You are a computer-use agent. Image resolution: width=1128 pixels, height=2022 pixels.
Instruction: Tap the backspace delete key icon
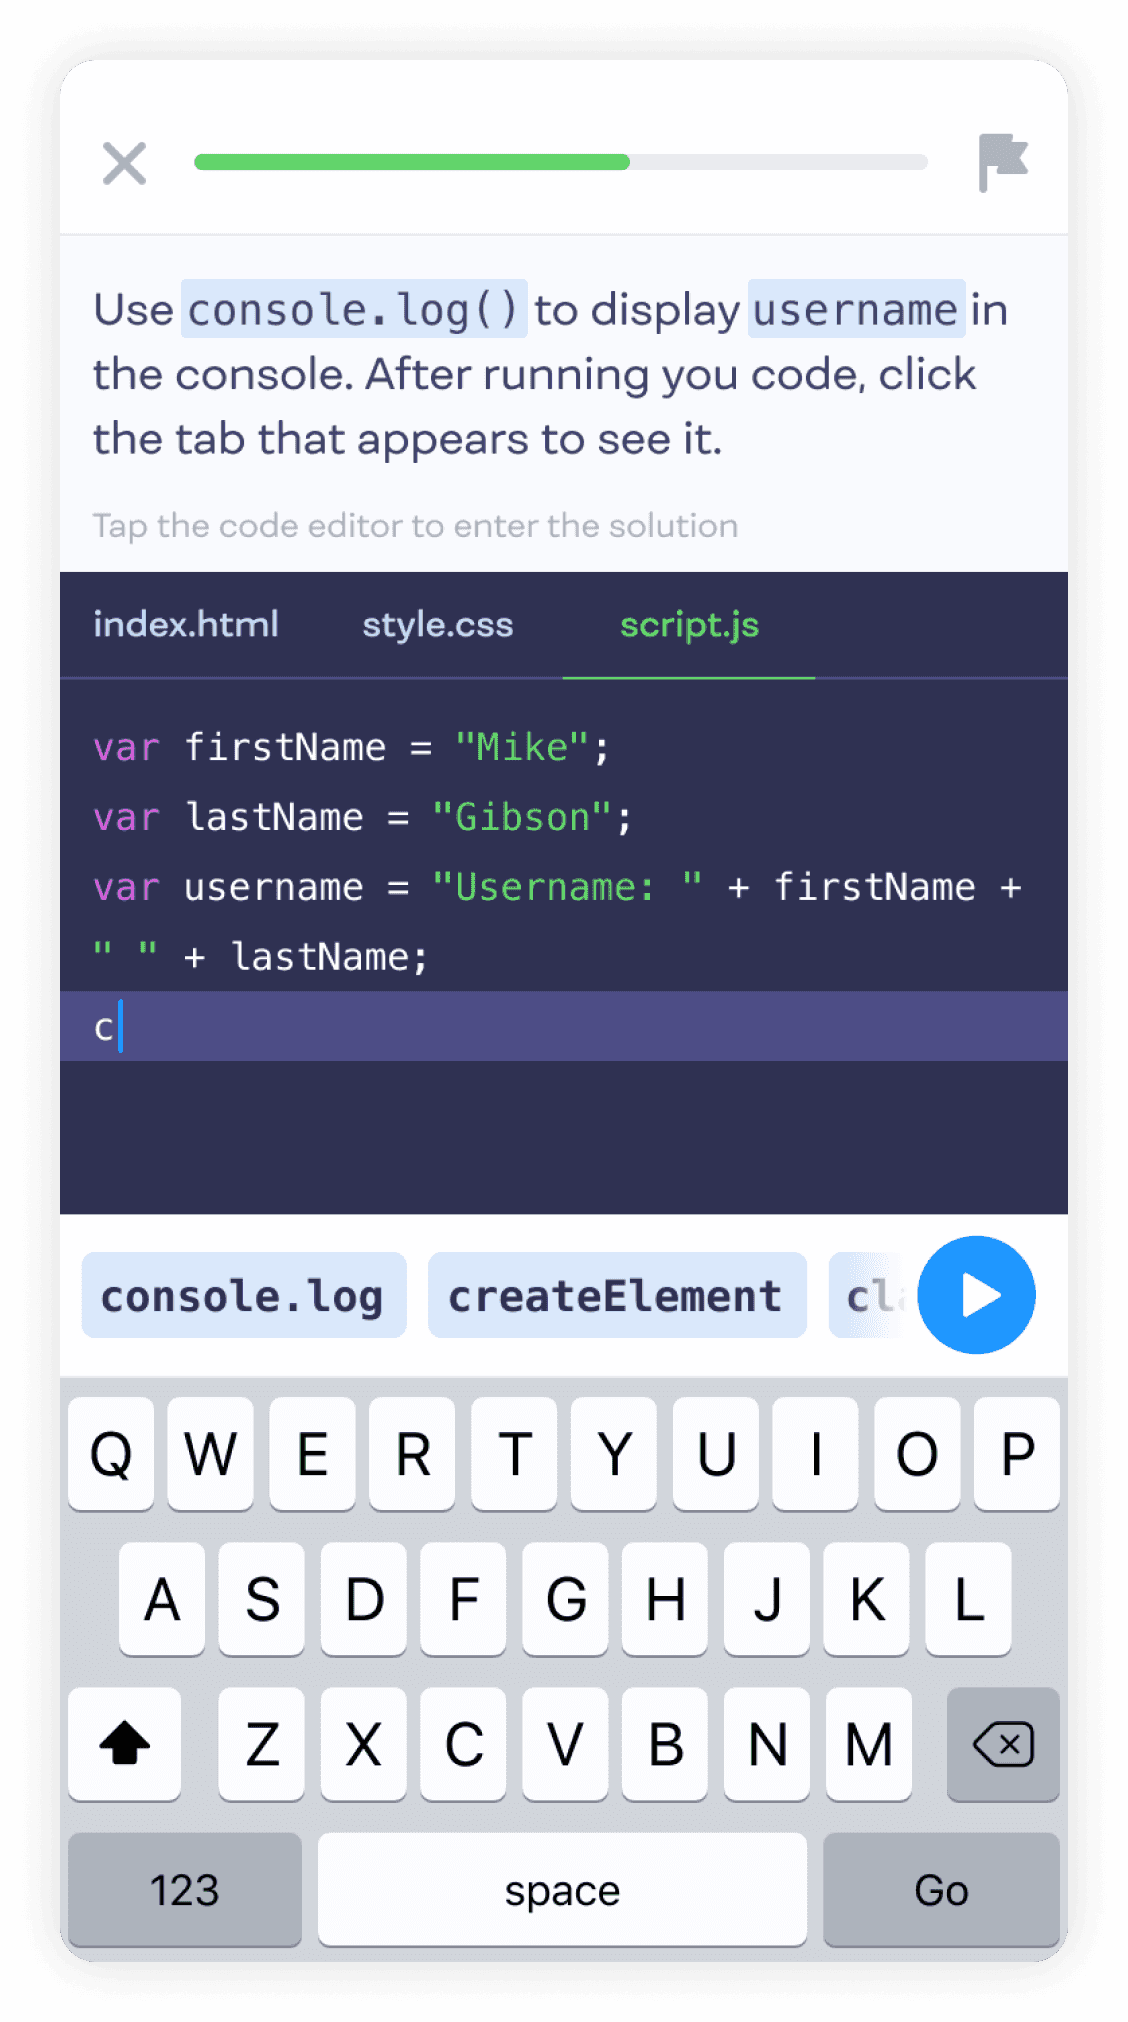[1003, 1743]
